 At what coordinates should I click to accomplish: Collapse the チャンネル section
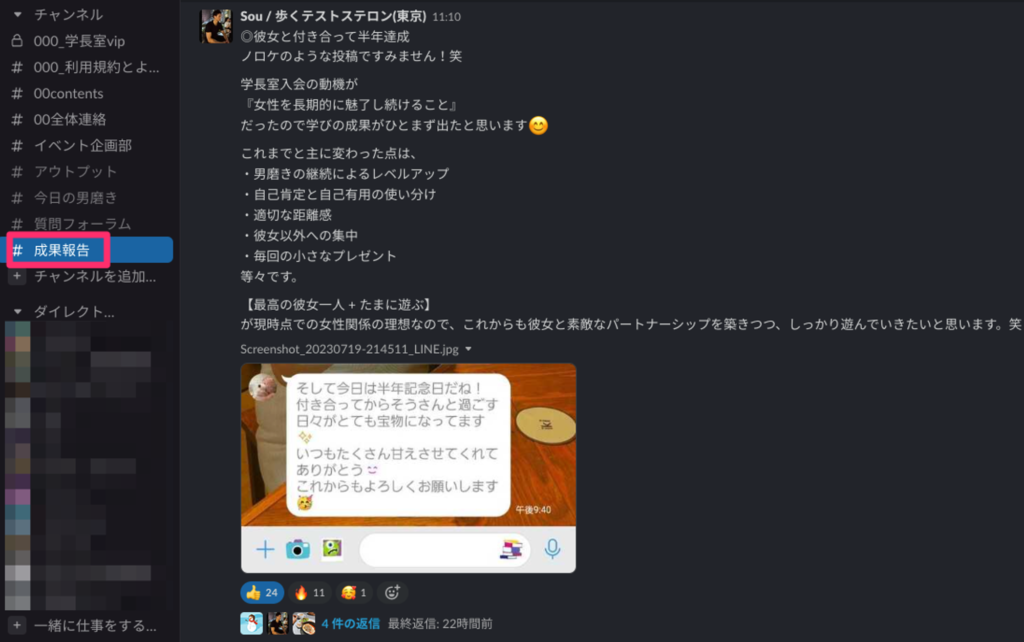coord(18,14)
